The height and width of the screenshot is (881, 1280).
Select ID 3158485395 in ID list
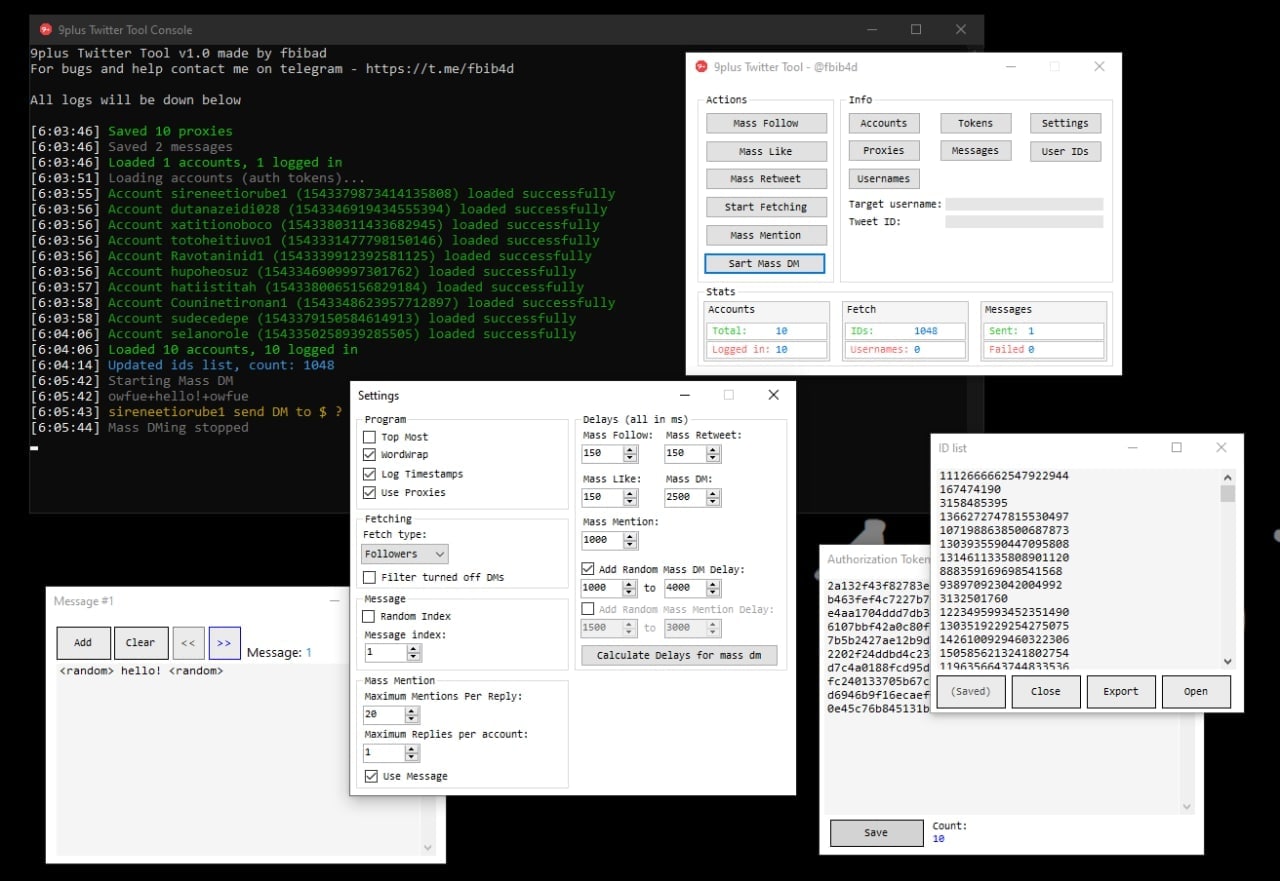point(974,503)
